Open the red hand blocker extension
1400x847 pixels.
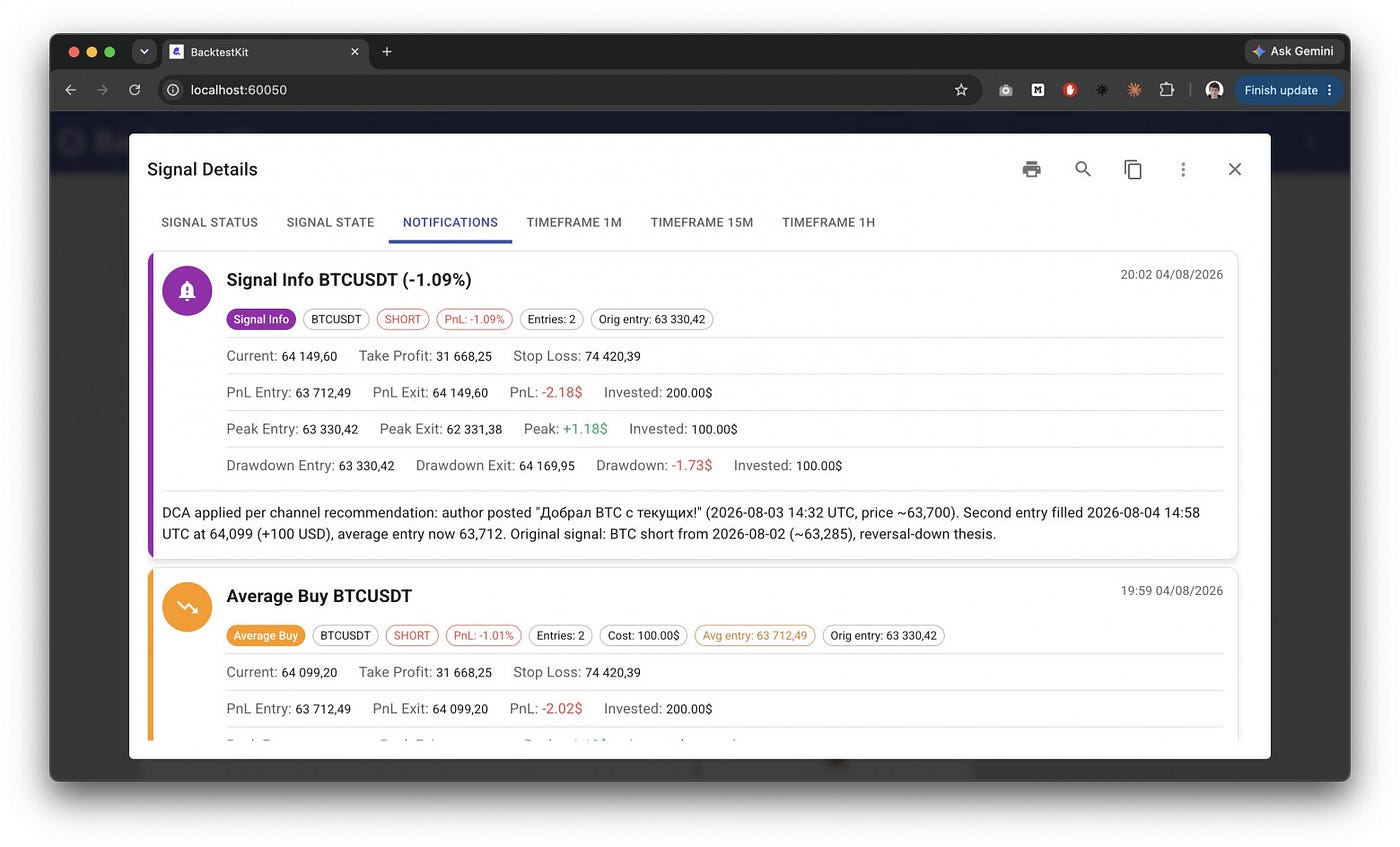pos(1070,90)
